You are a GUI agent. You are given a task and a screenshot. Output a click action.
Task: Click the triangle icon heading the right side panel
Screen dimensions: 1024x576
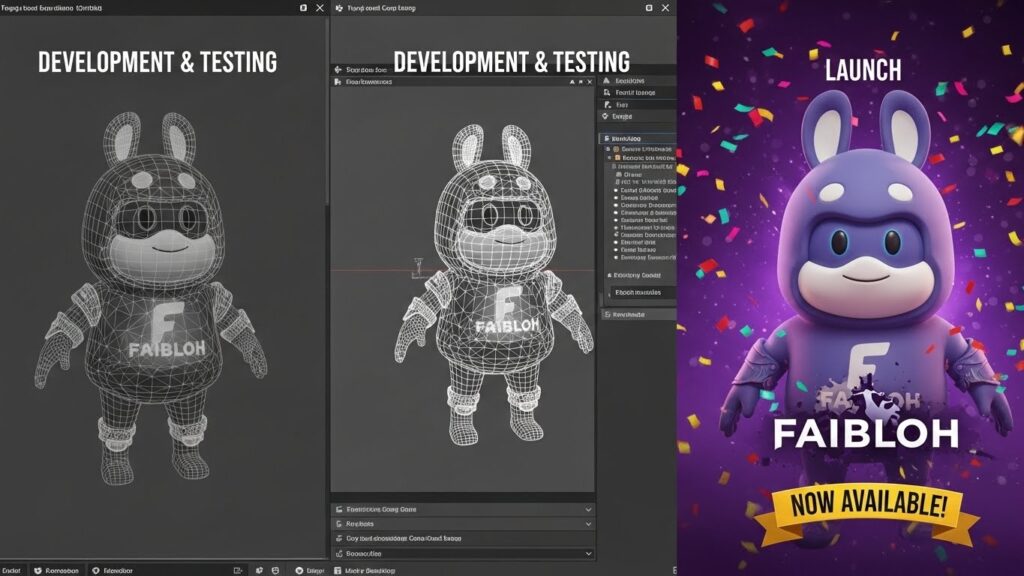[x=607, y=79]
